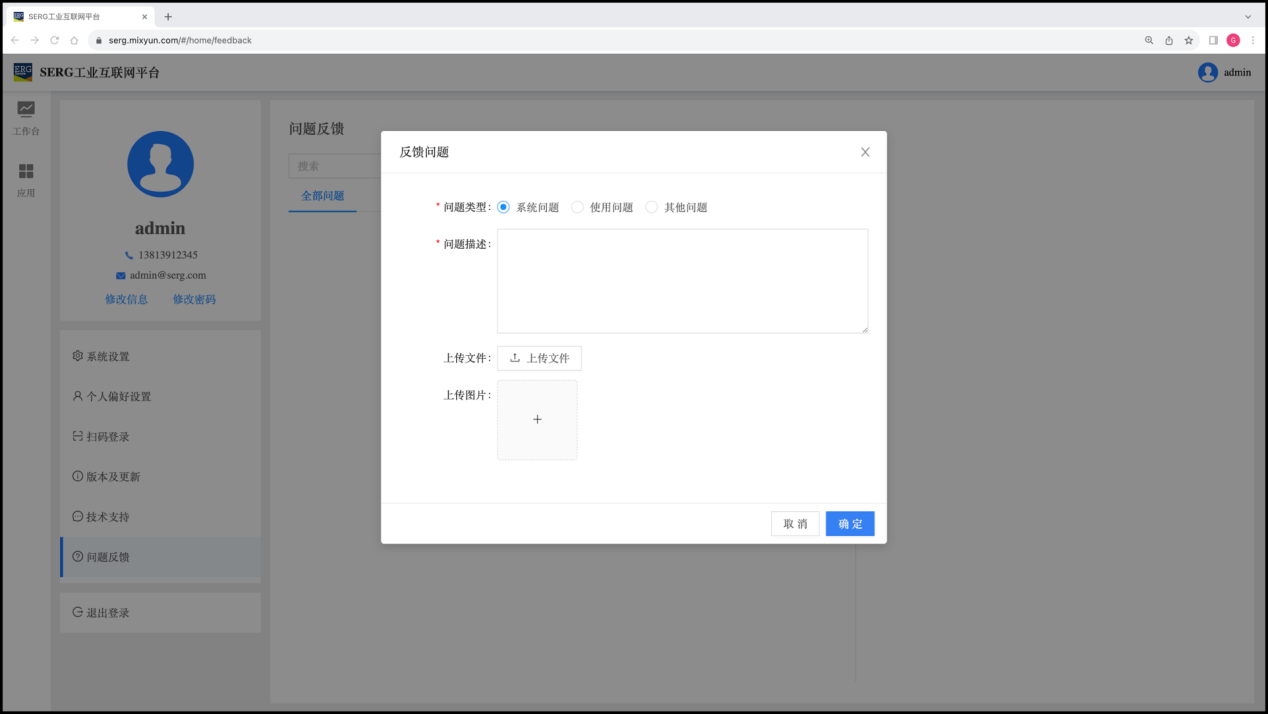Click the browser share icon
The image size is (1268, 714).
click(1169, 40)
